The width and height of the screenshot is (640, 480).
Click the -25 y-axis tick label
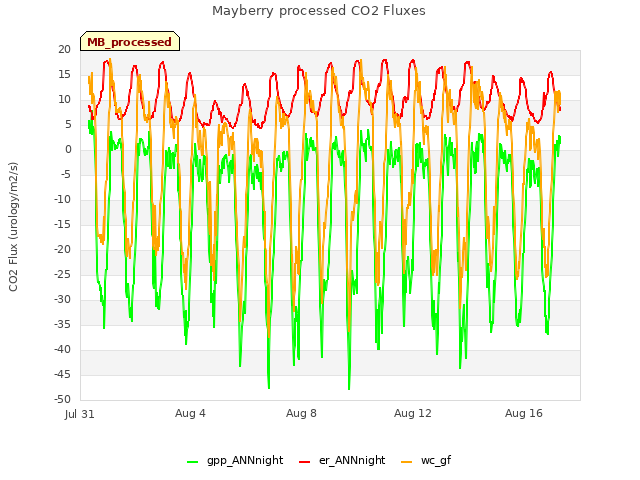pos(63,274)
